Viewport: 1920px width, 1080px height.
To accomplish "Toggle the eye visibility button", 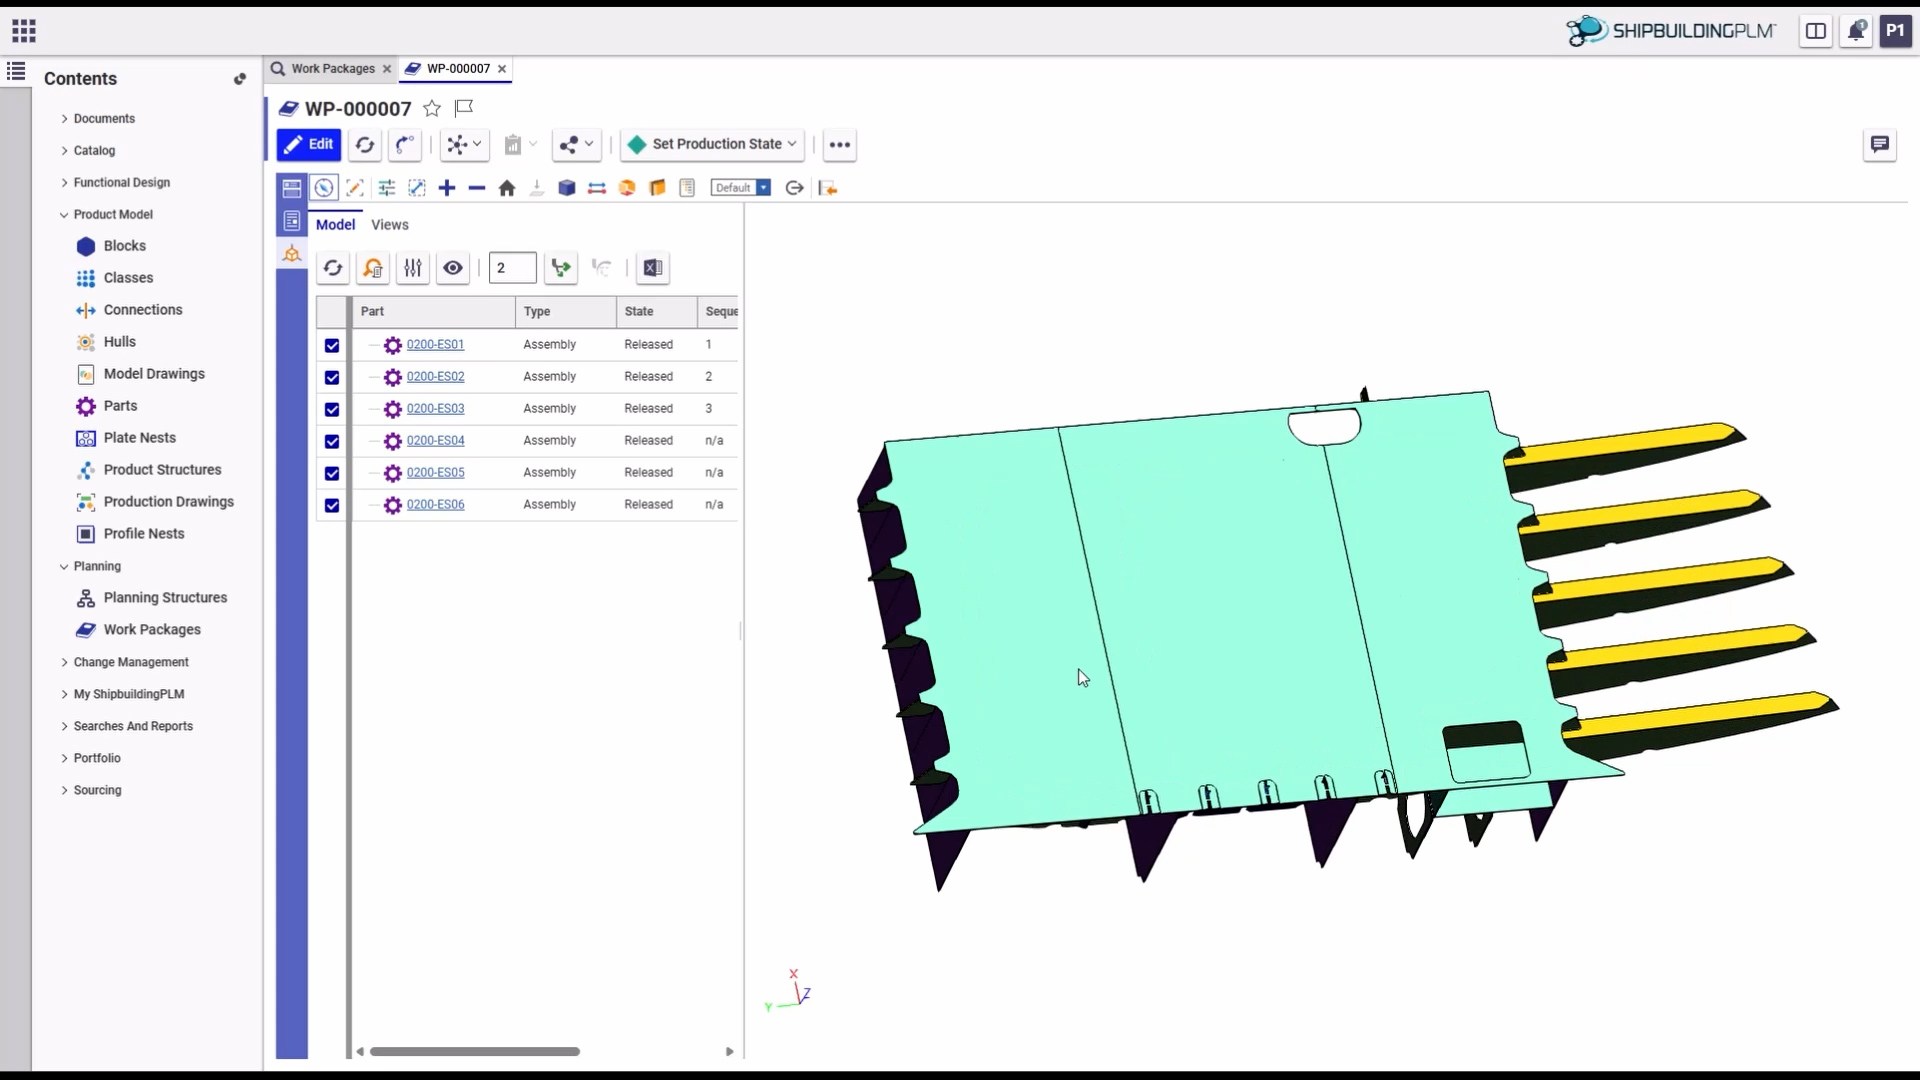I will point(453,268).
